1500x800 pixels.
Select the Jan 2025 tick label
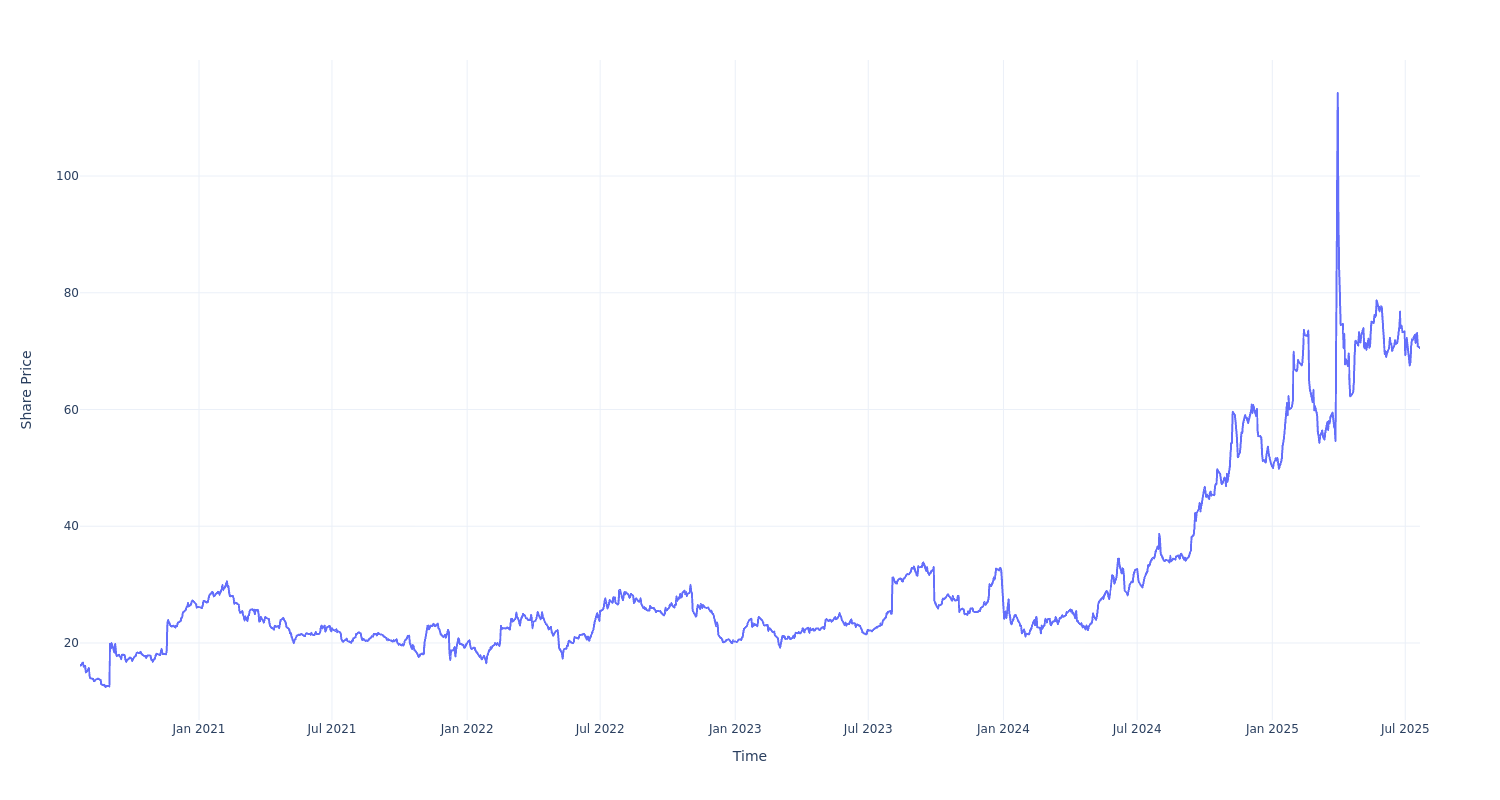coord(1272,729)
